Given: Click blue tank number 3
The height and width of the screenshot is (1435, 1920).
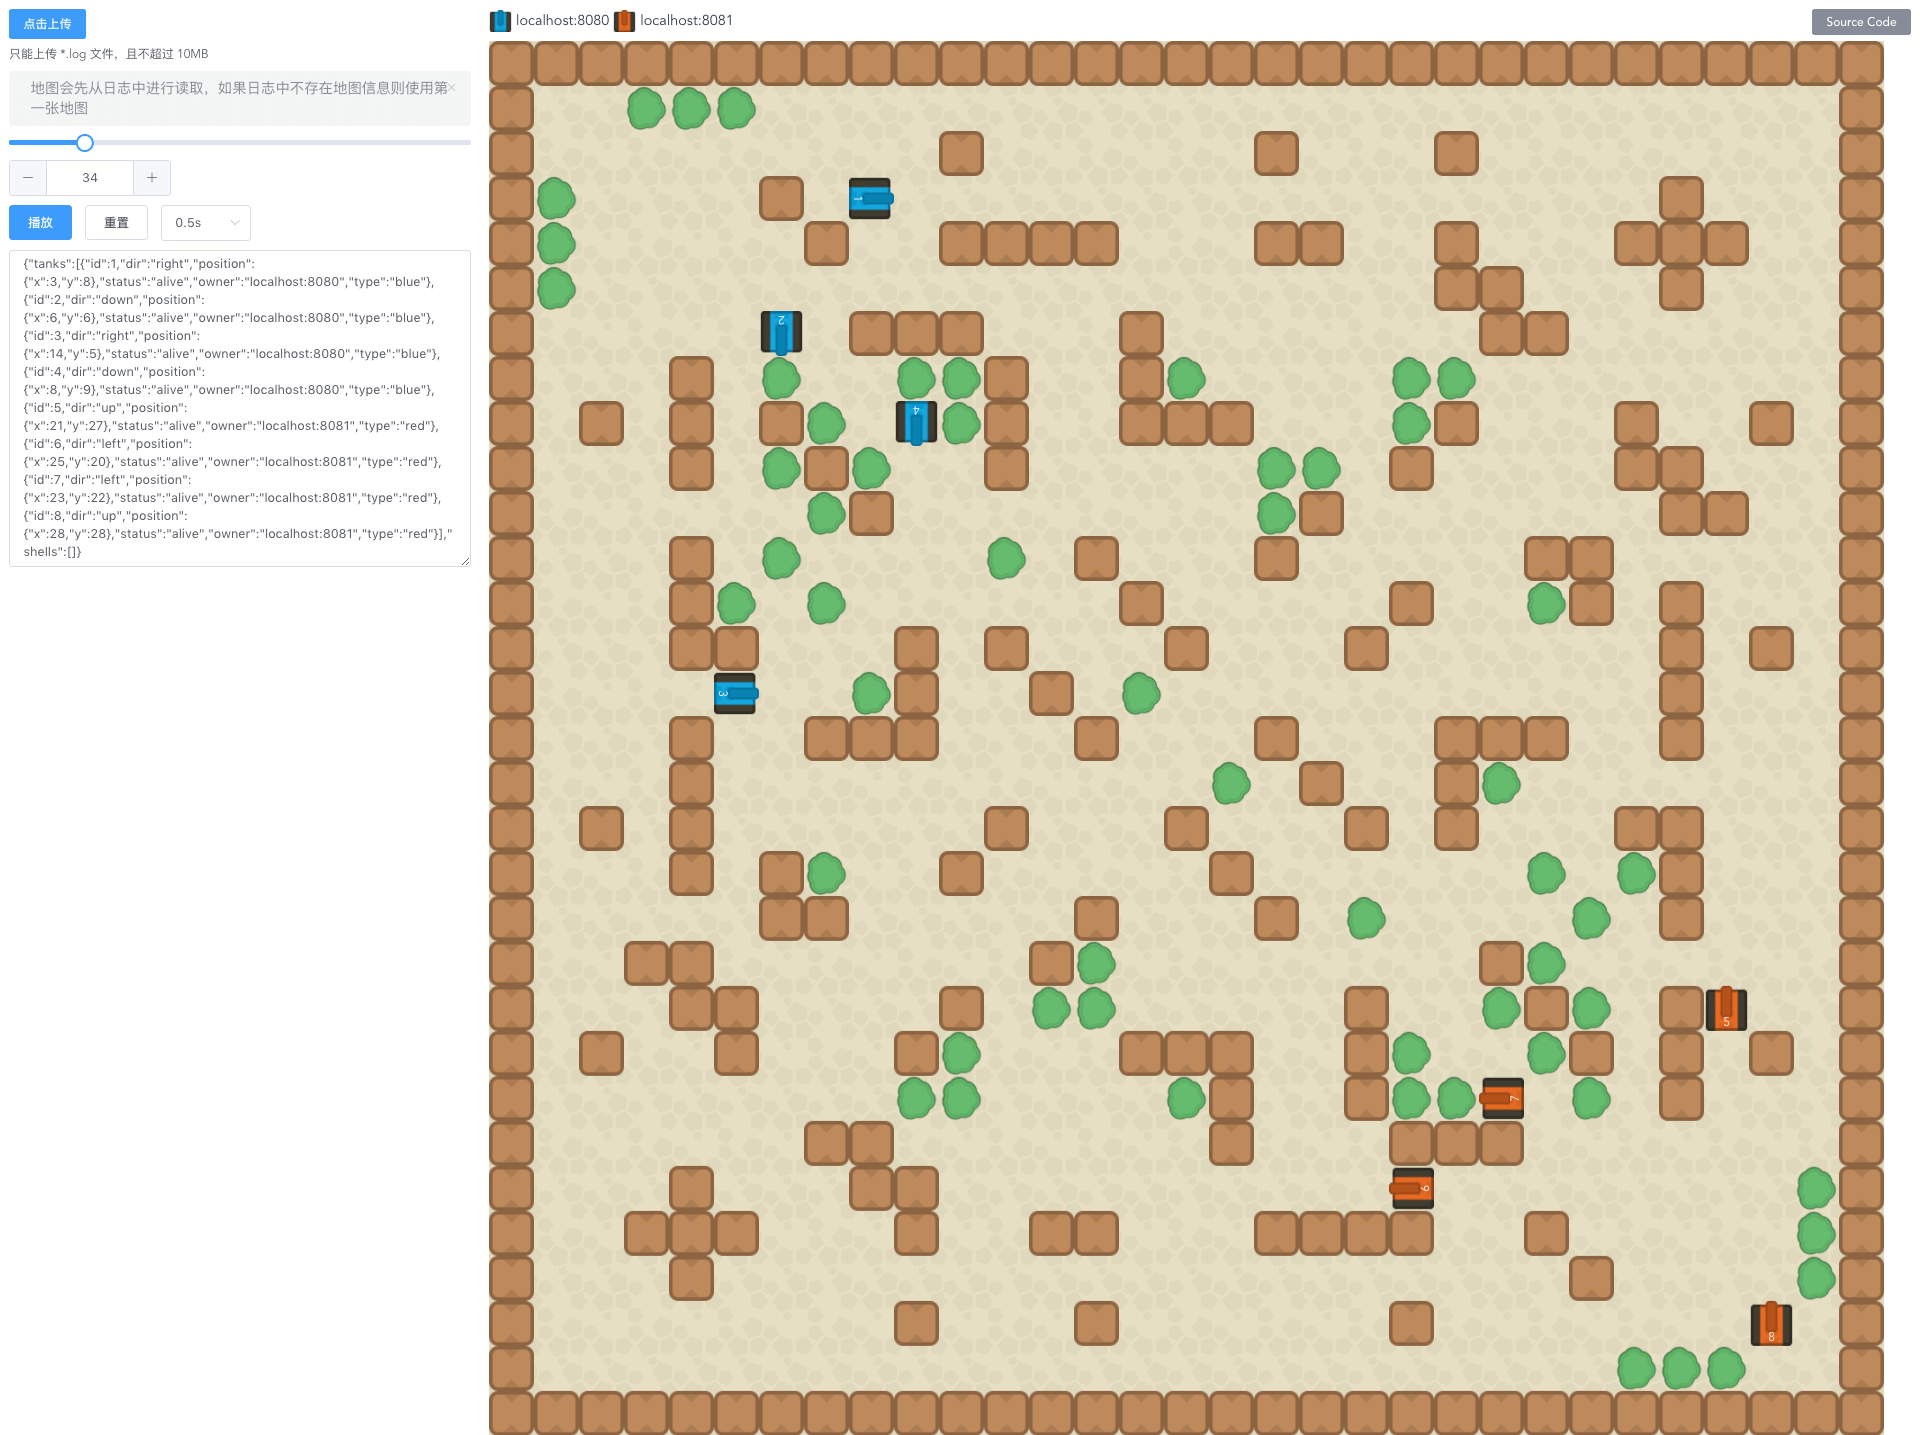Looking at the screenshot, I should (735, 693).
